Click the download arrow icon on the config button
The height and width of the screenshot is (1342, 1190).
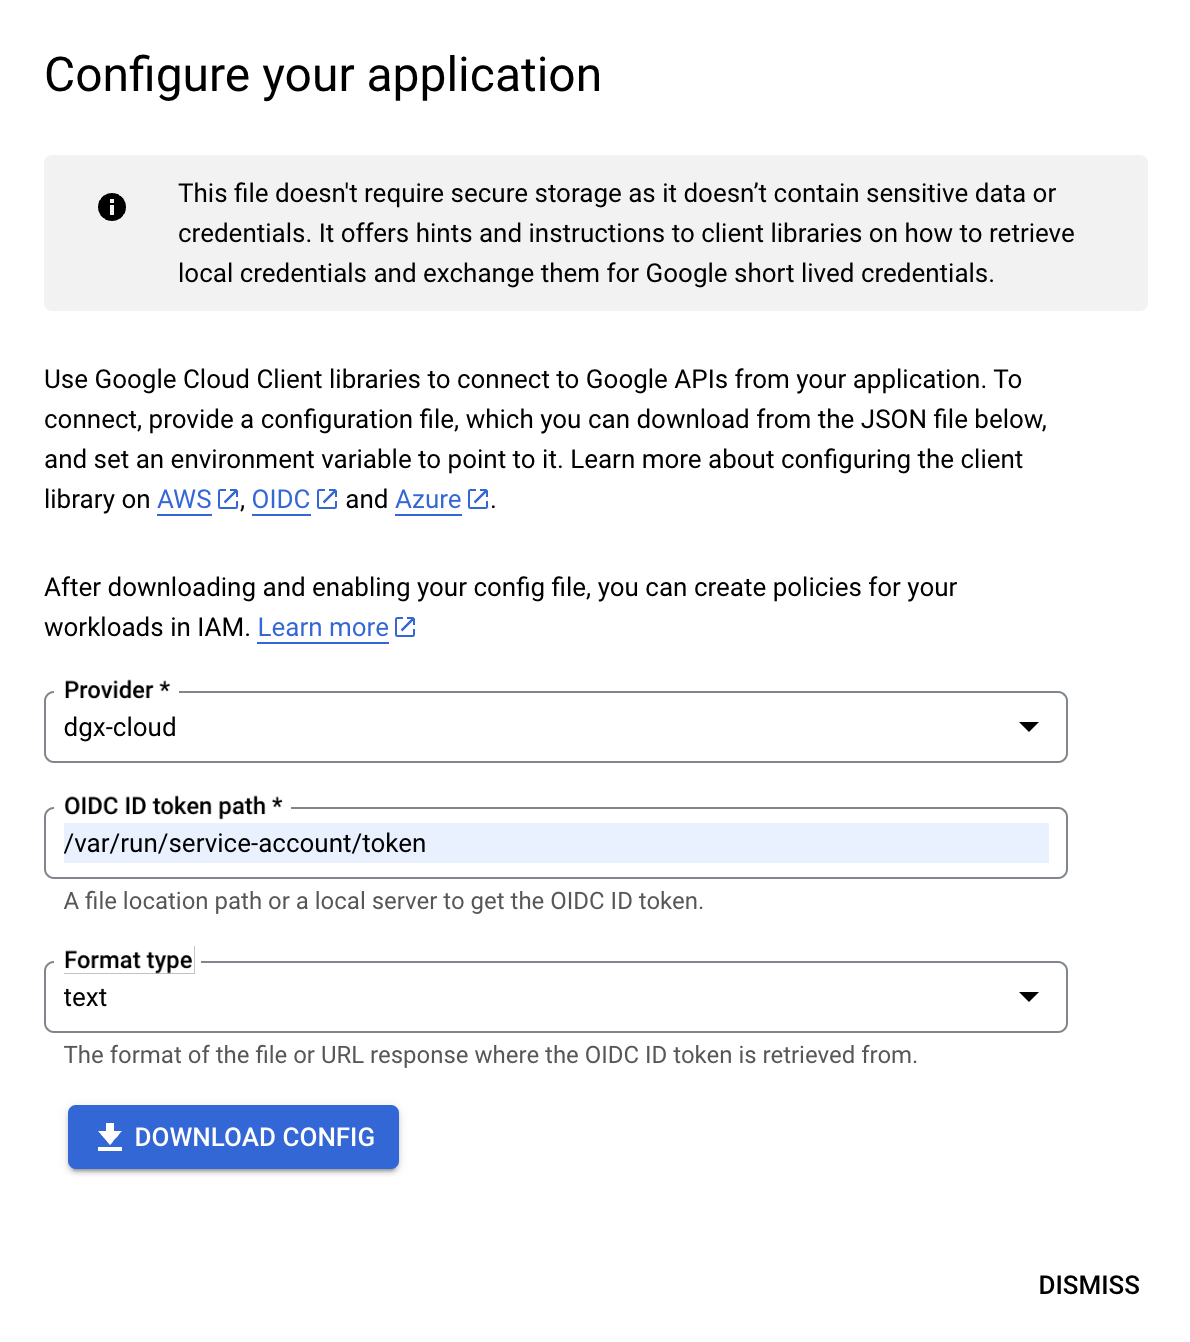click(x=110, y=1137)
